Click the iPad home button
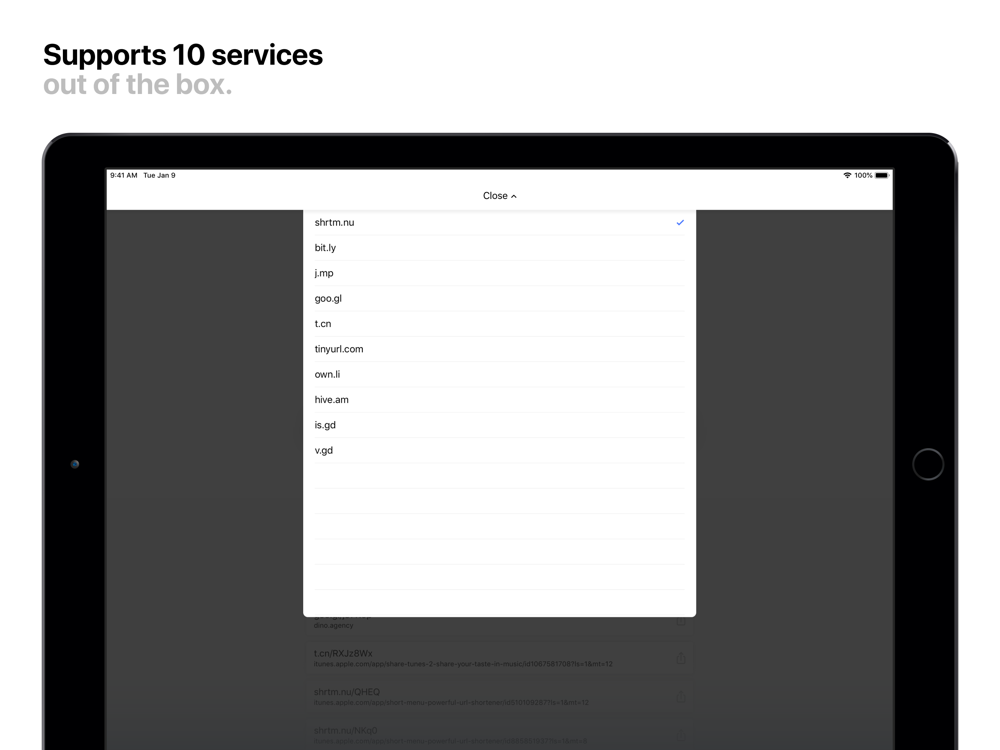This screenshot has width=1000, height=750. point(927,464)
